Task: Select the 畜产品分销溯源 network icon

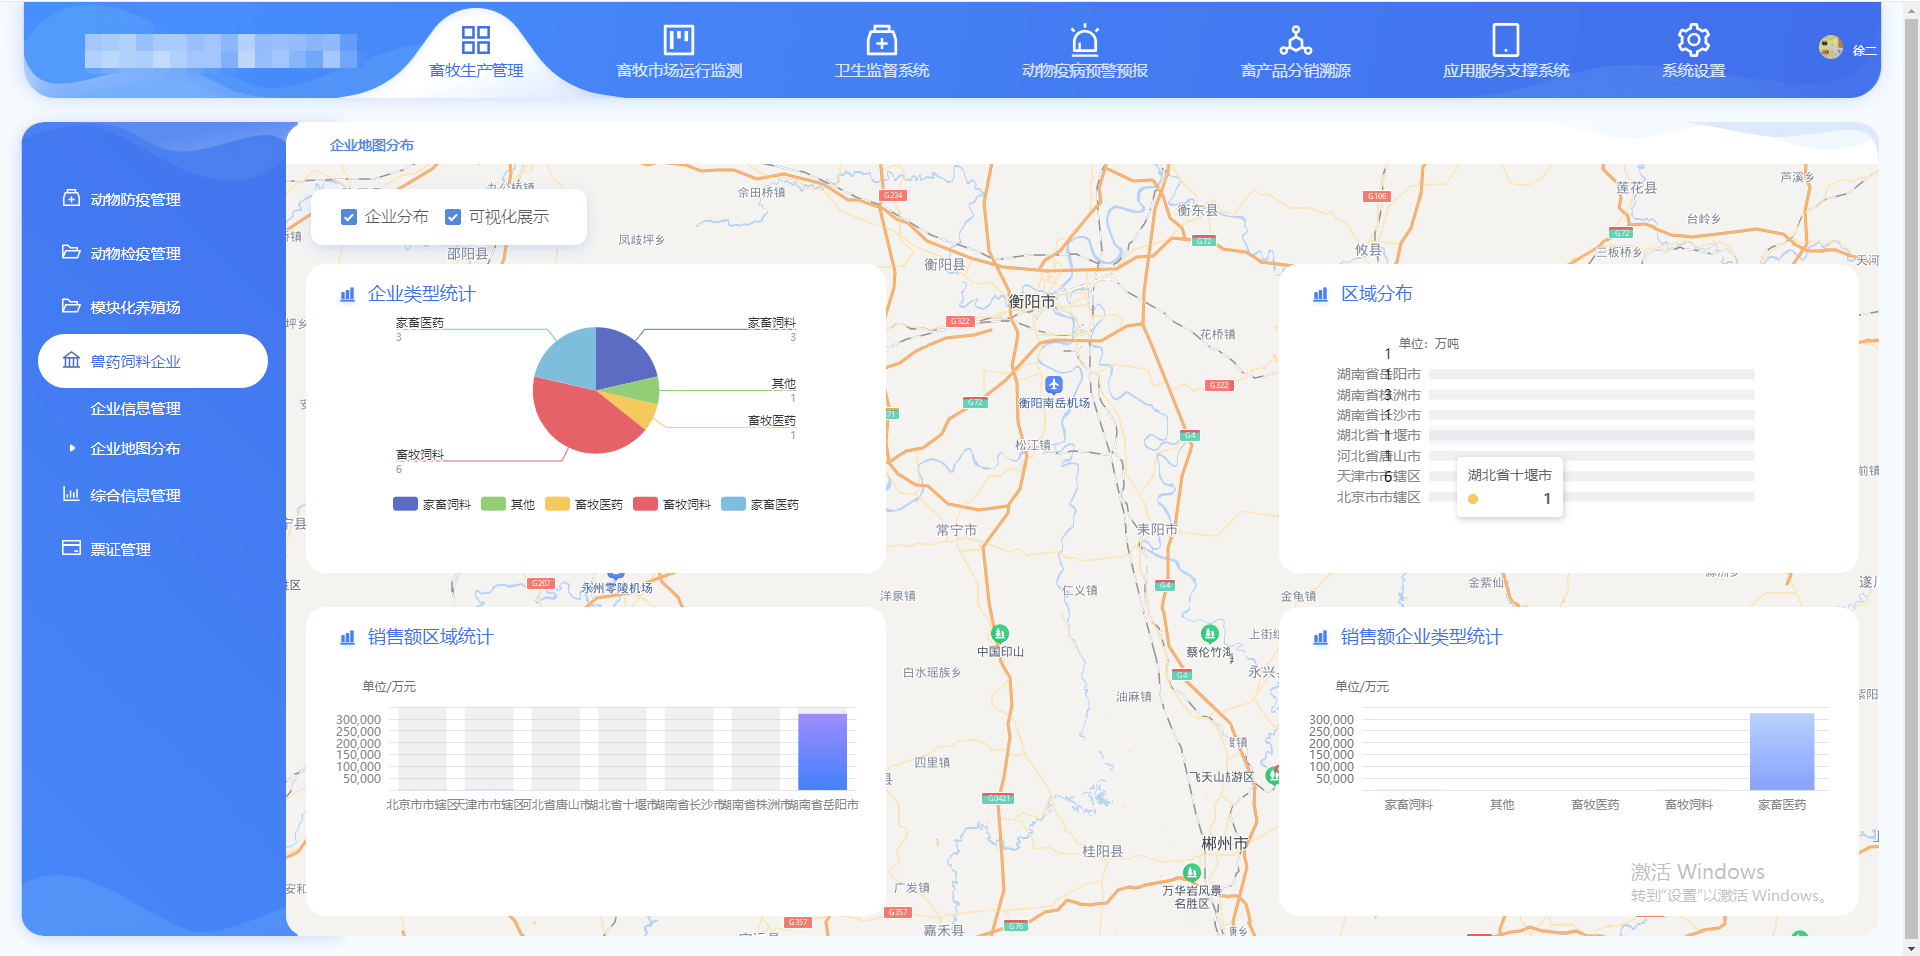Action: [x=1294, y=40]
